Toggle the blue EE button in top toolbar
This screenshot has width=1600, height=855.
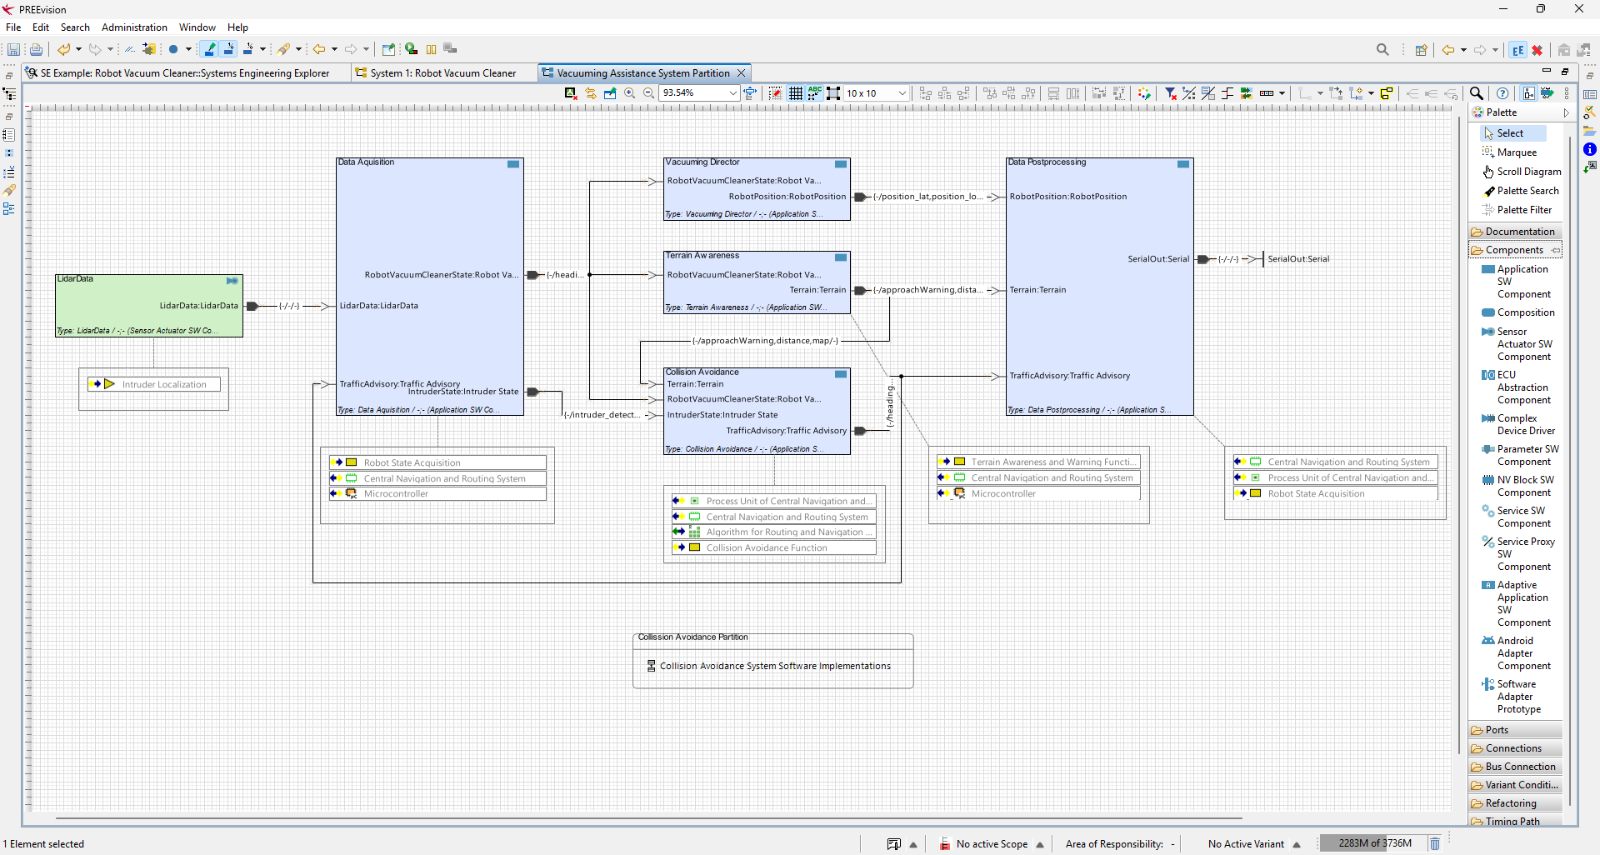click(1518, 50)
